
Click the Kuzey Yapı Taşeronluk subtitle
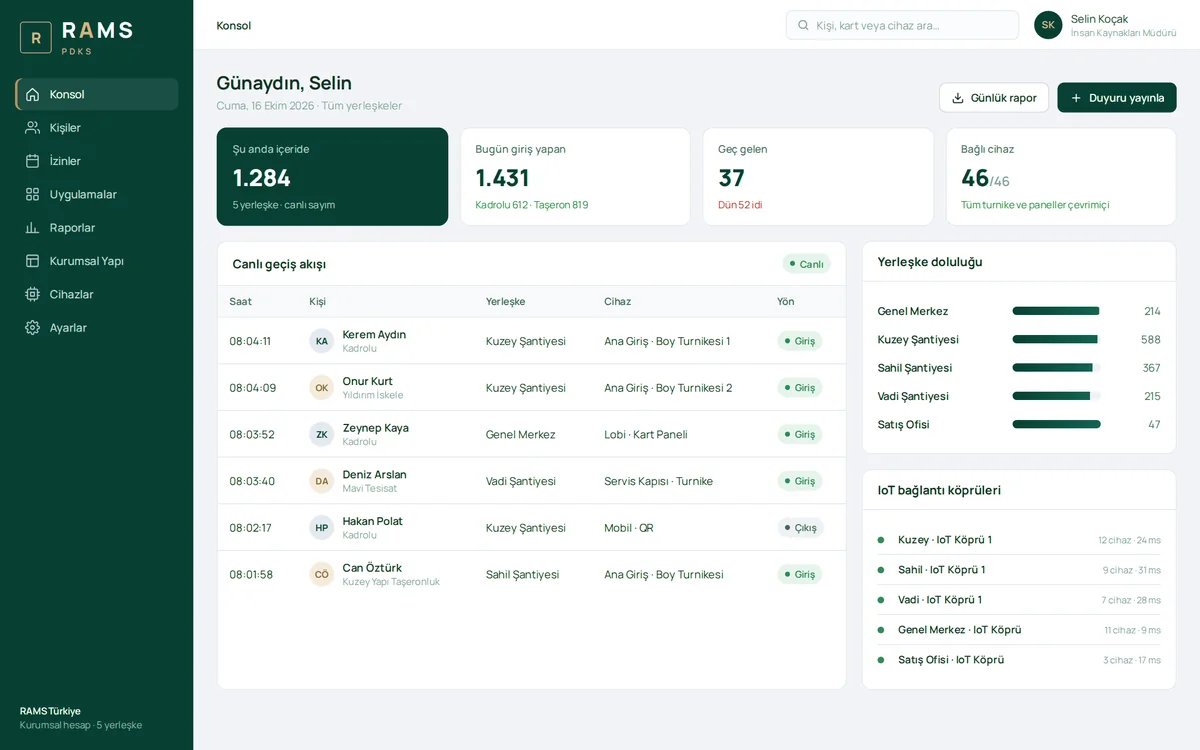pos(391,582)
